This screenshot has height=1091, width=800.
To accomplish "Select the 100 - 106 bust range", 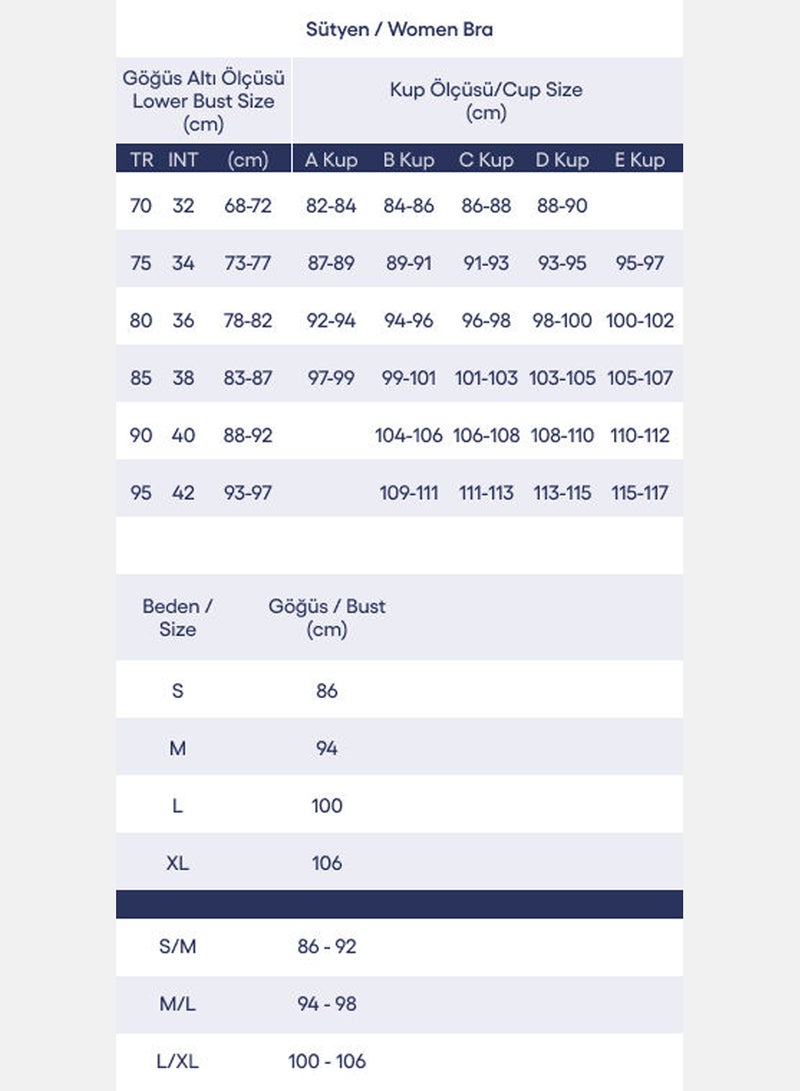I will click(327, 1062).
